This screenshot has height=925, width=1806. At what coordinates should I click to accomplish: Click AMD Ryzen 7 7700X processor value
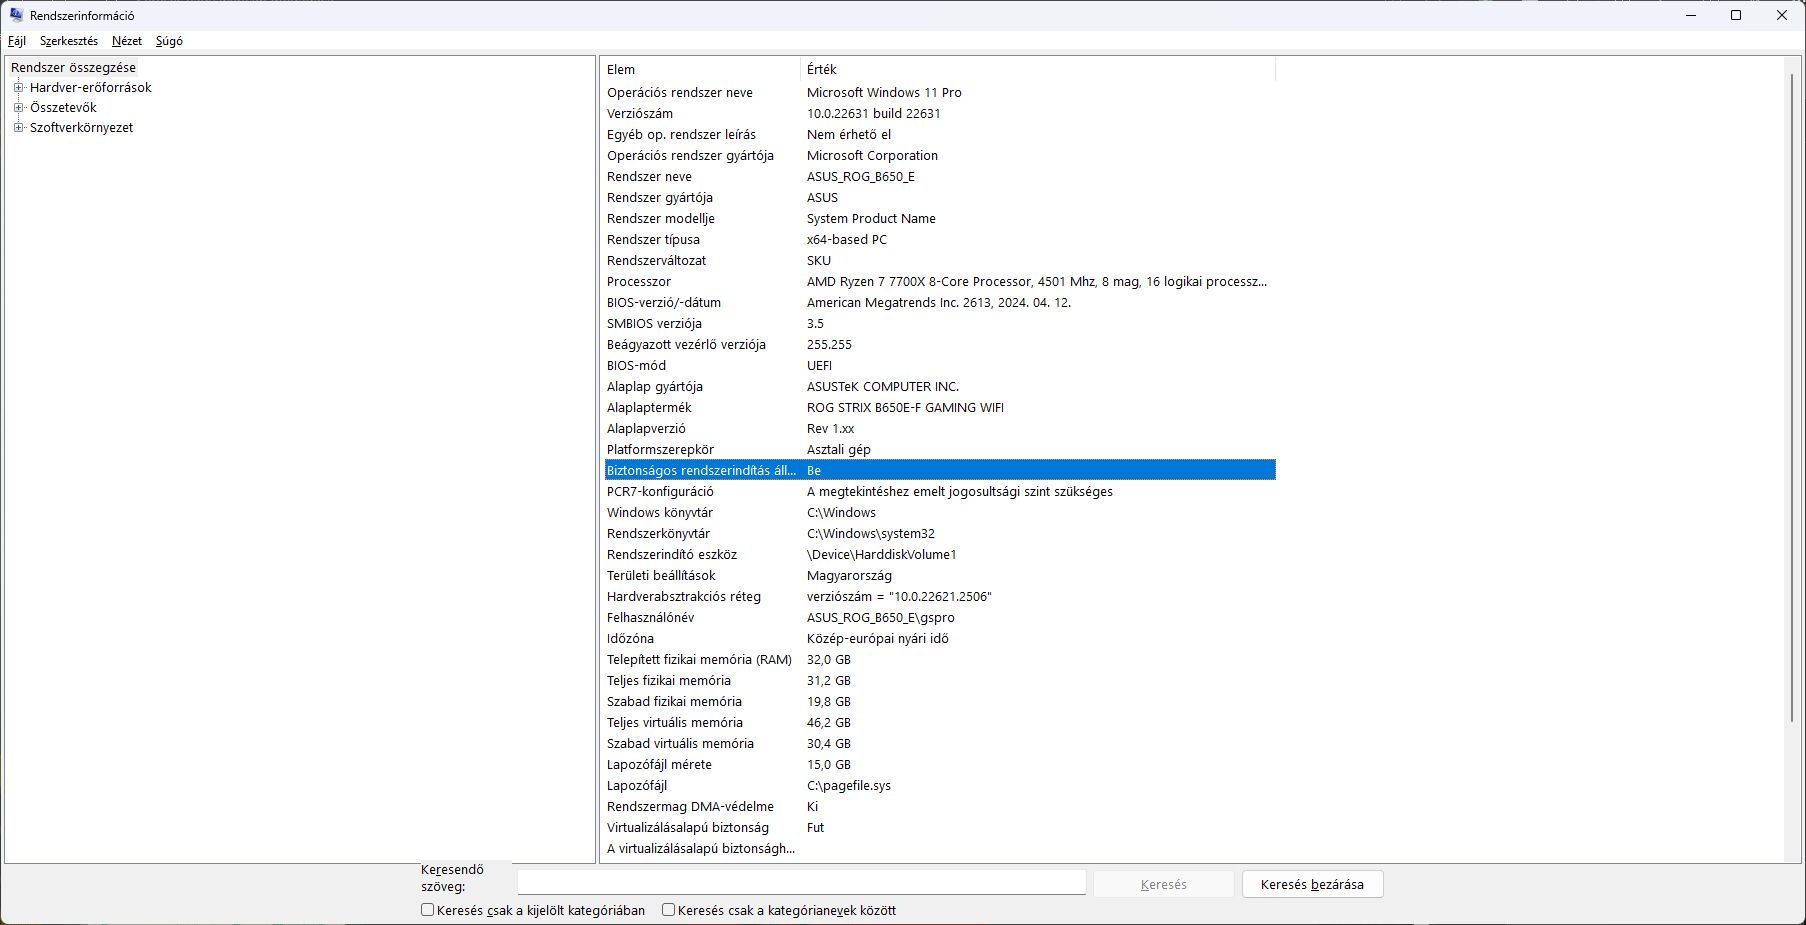pos(1037,281)
